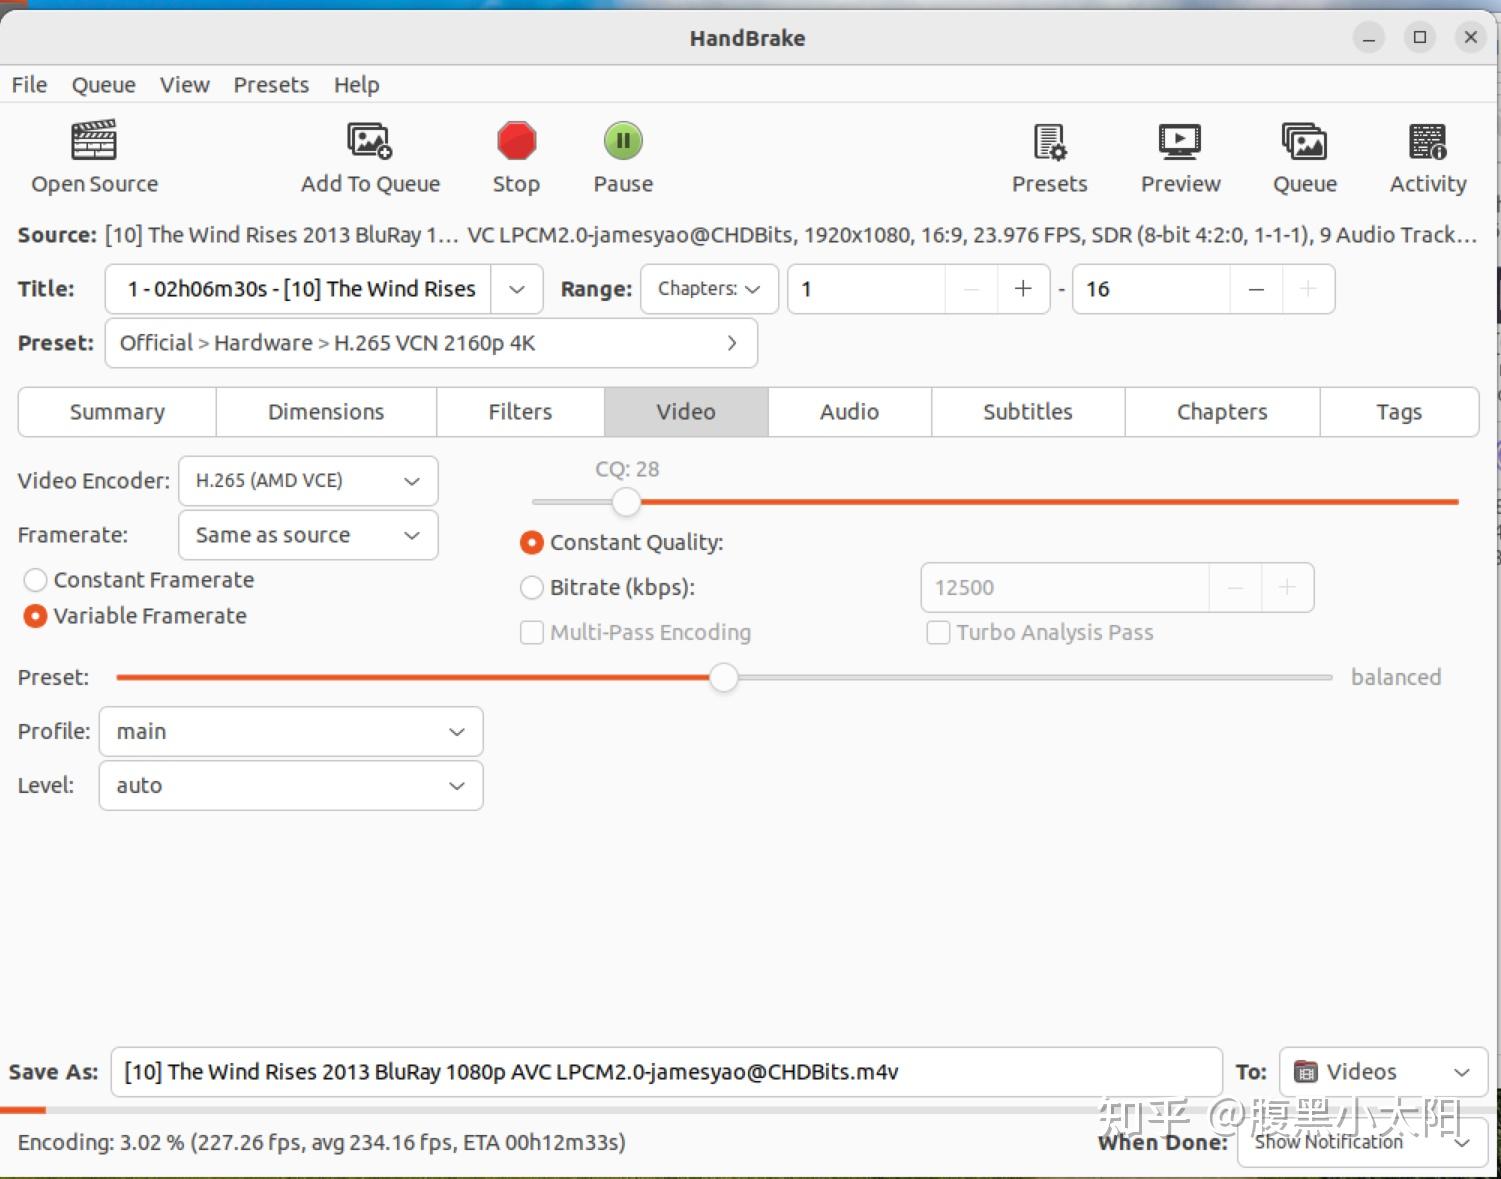Open the Activity log window
Image resolution: width=1501 pixels, height=1179 pixels.
(1427, 156)
